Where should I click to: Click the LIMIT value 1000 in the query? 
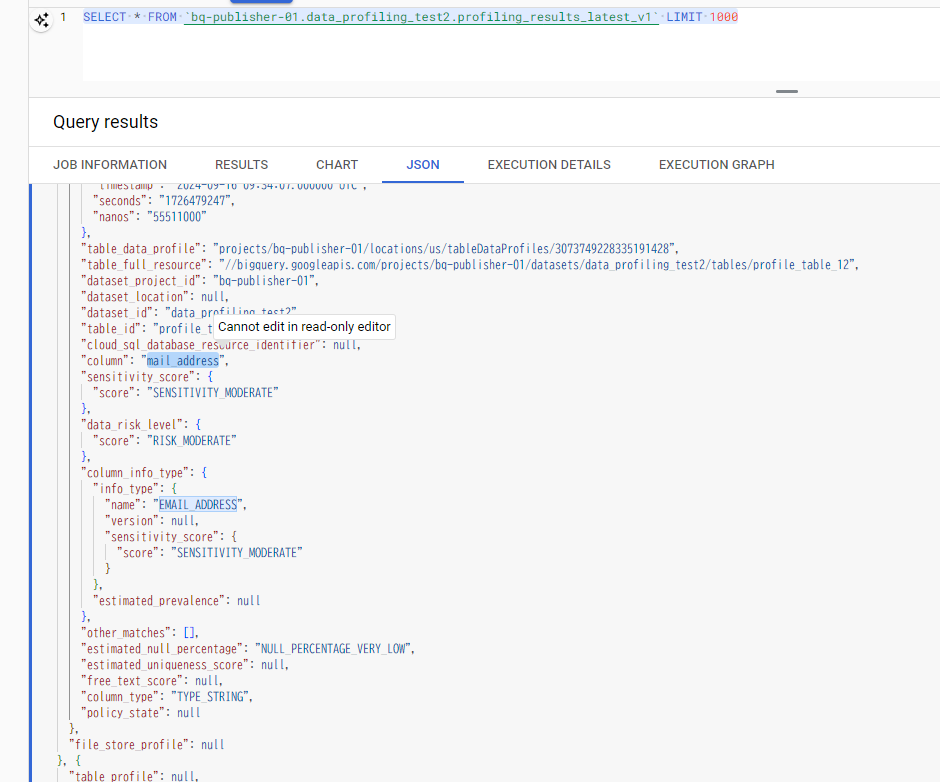[x=724, y=17]
